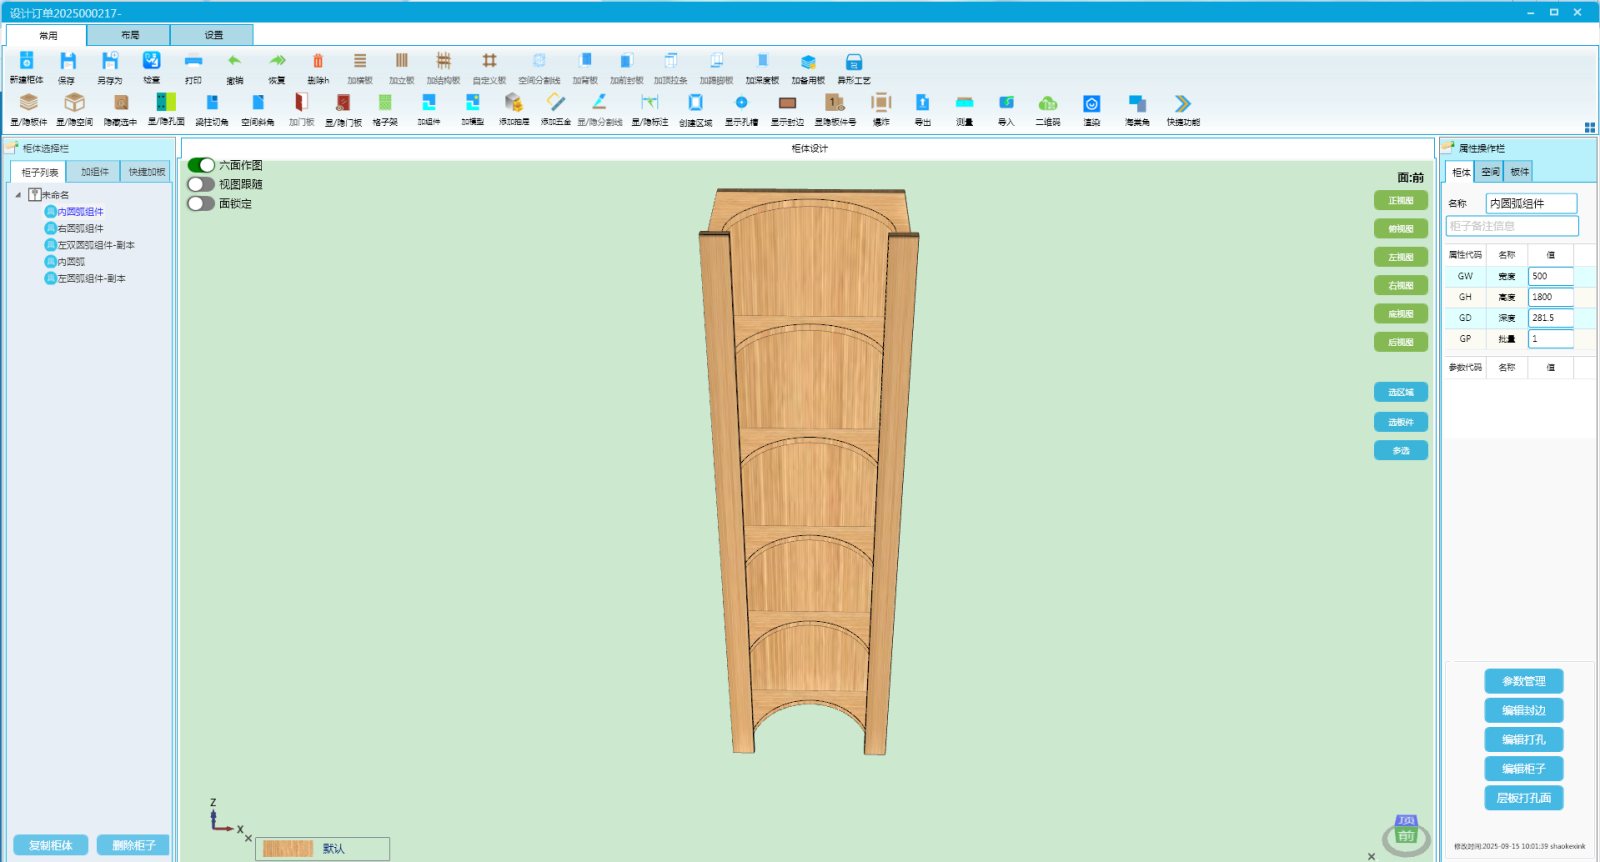Select the 爆炸 (explode view) tool
Screen dimensions: 1600x862
(881, 103)
